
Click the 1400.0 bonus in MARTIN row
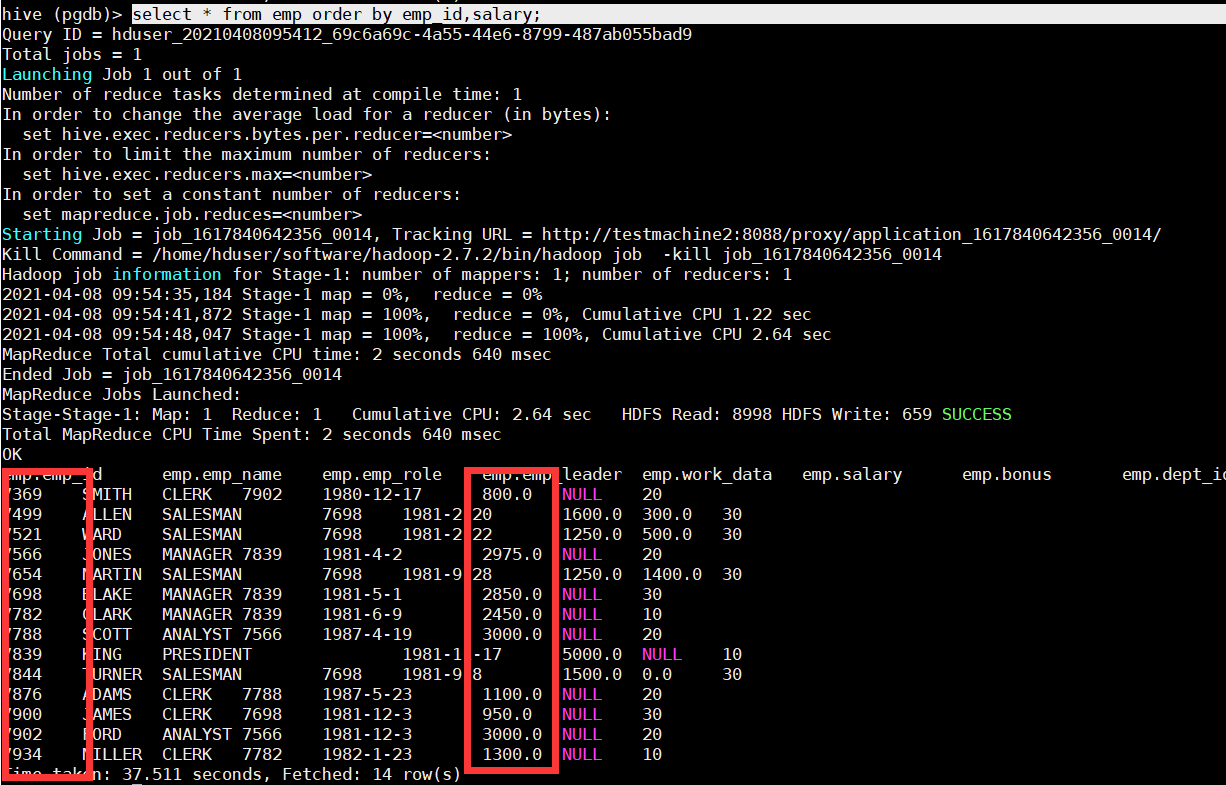[672, 574]
